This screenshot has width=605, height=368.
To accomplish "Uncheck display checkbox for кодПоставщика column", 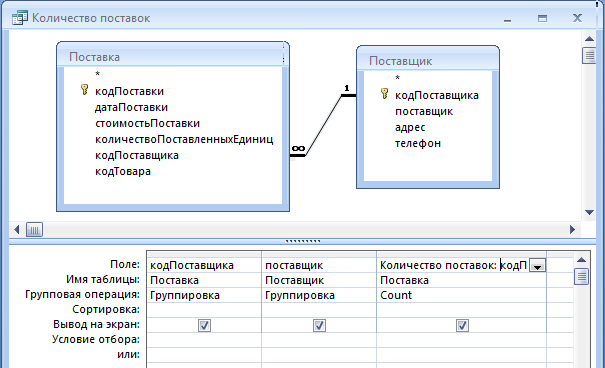I will pyautogui.click(x=204, y=325).
